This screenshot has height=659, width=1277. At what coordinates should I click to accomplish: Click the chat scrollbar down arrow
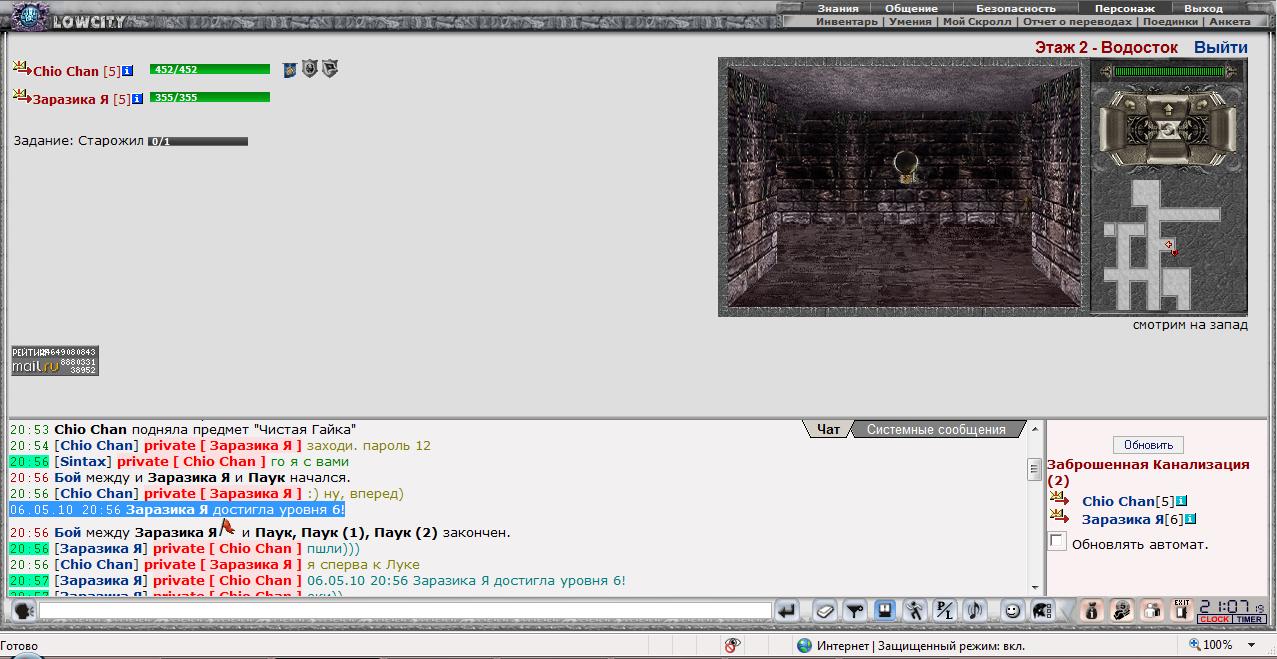point(1034,586)
